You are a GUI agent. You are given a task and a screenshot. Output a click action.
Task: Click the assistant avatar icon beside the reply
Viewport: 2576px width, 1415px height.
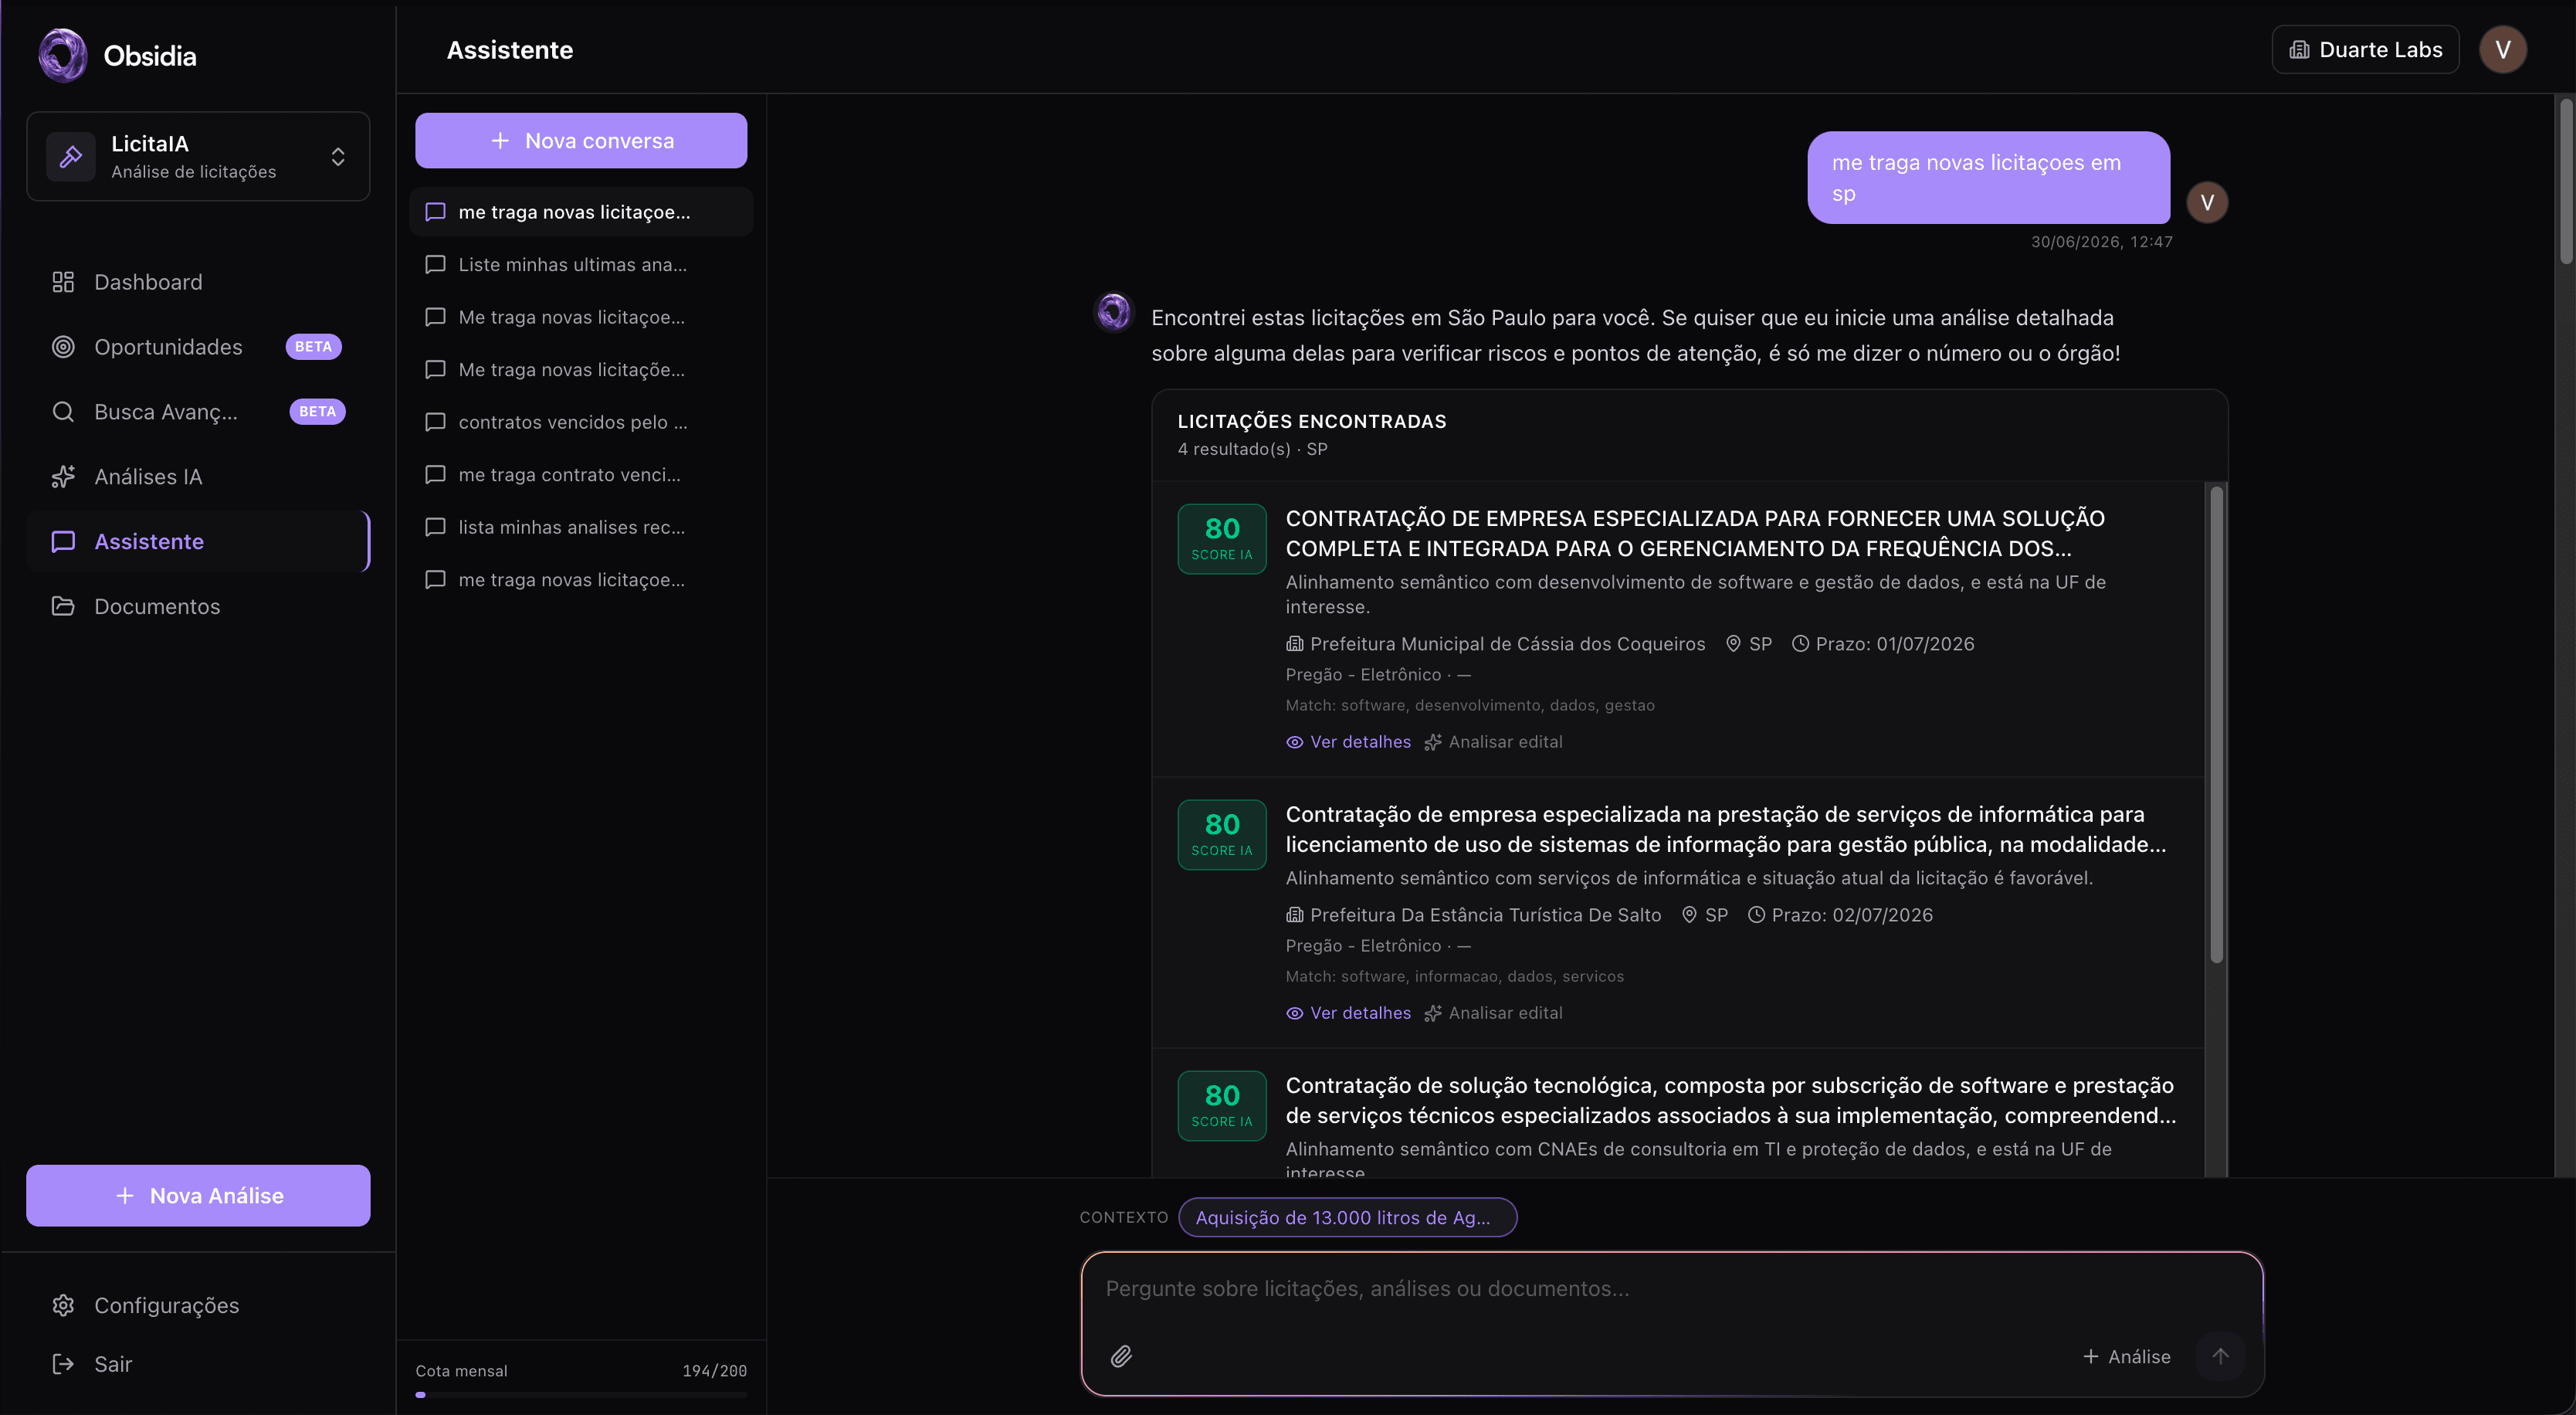click(x=1113, y=312)
